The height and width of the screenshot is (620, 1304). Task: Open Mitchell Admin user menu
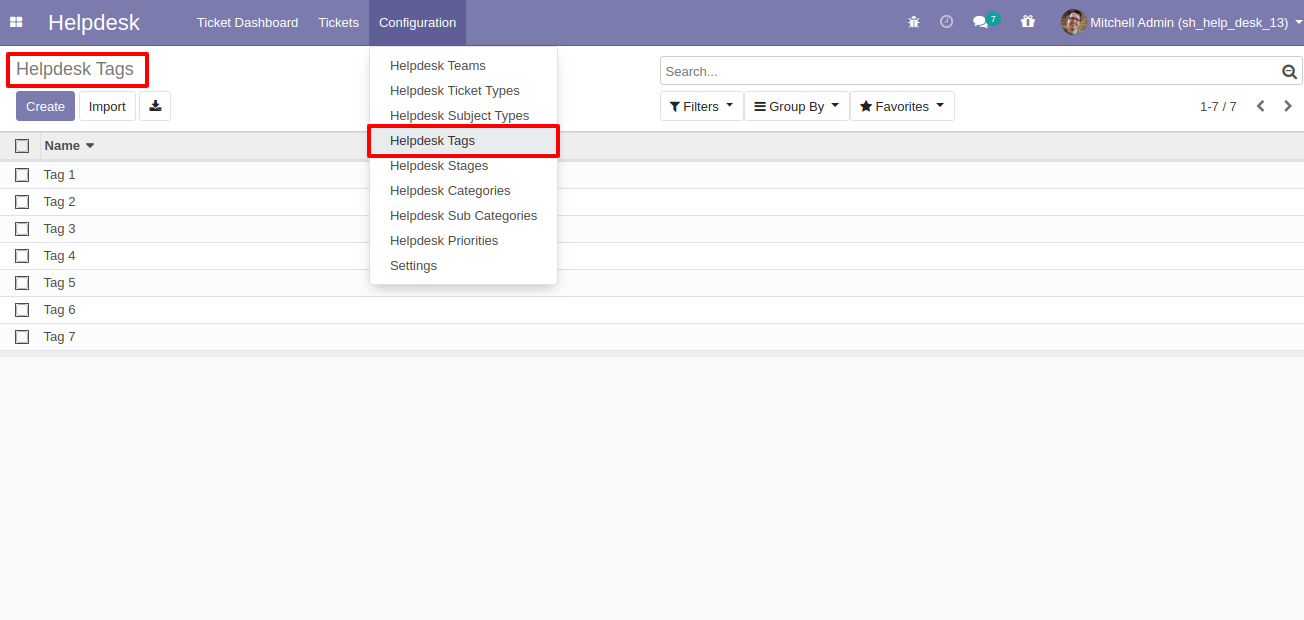tap(1180, 22)
